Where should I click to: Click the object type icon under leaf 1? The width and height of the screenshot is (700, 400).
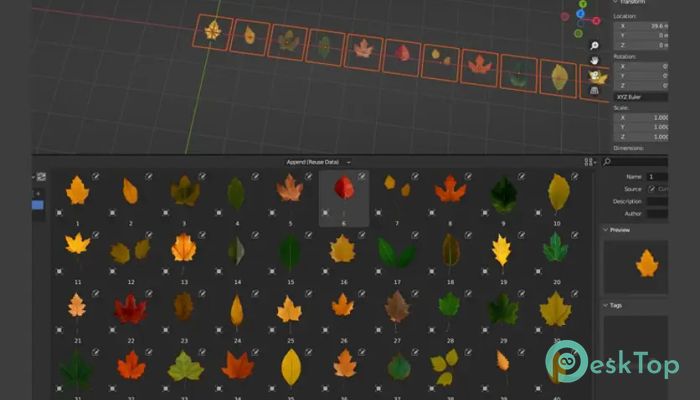click(59, 213)
